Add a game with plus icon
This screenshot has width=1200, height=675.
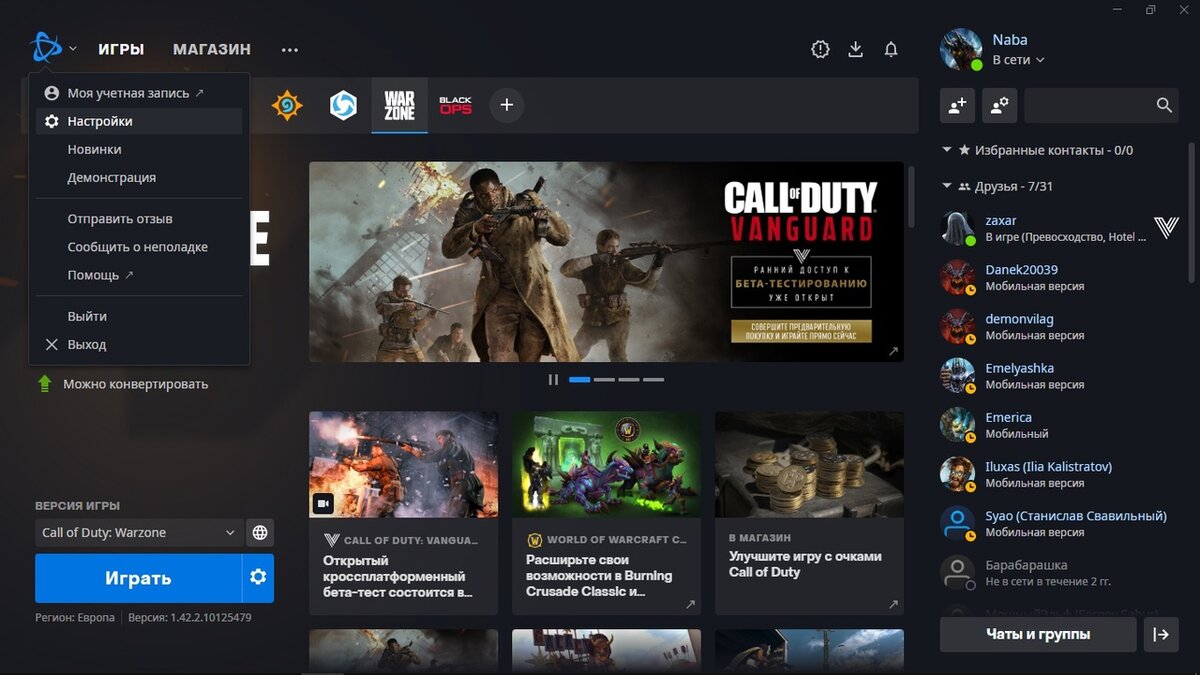coord(507,105)
